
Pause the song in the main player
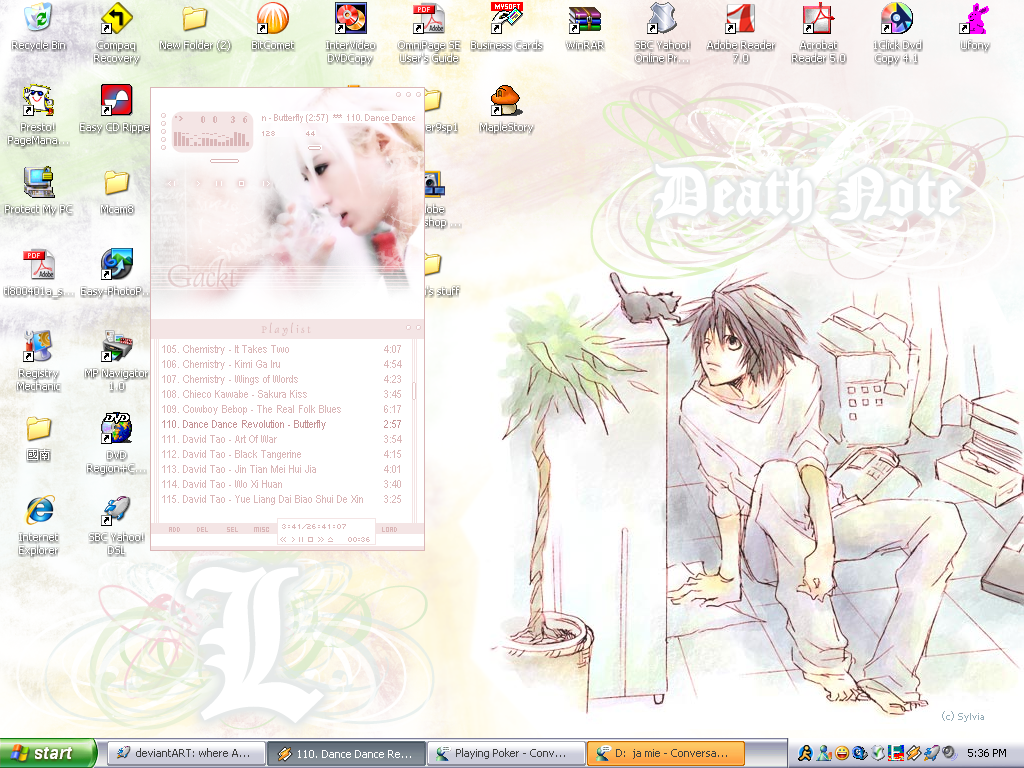click(219, 184)
